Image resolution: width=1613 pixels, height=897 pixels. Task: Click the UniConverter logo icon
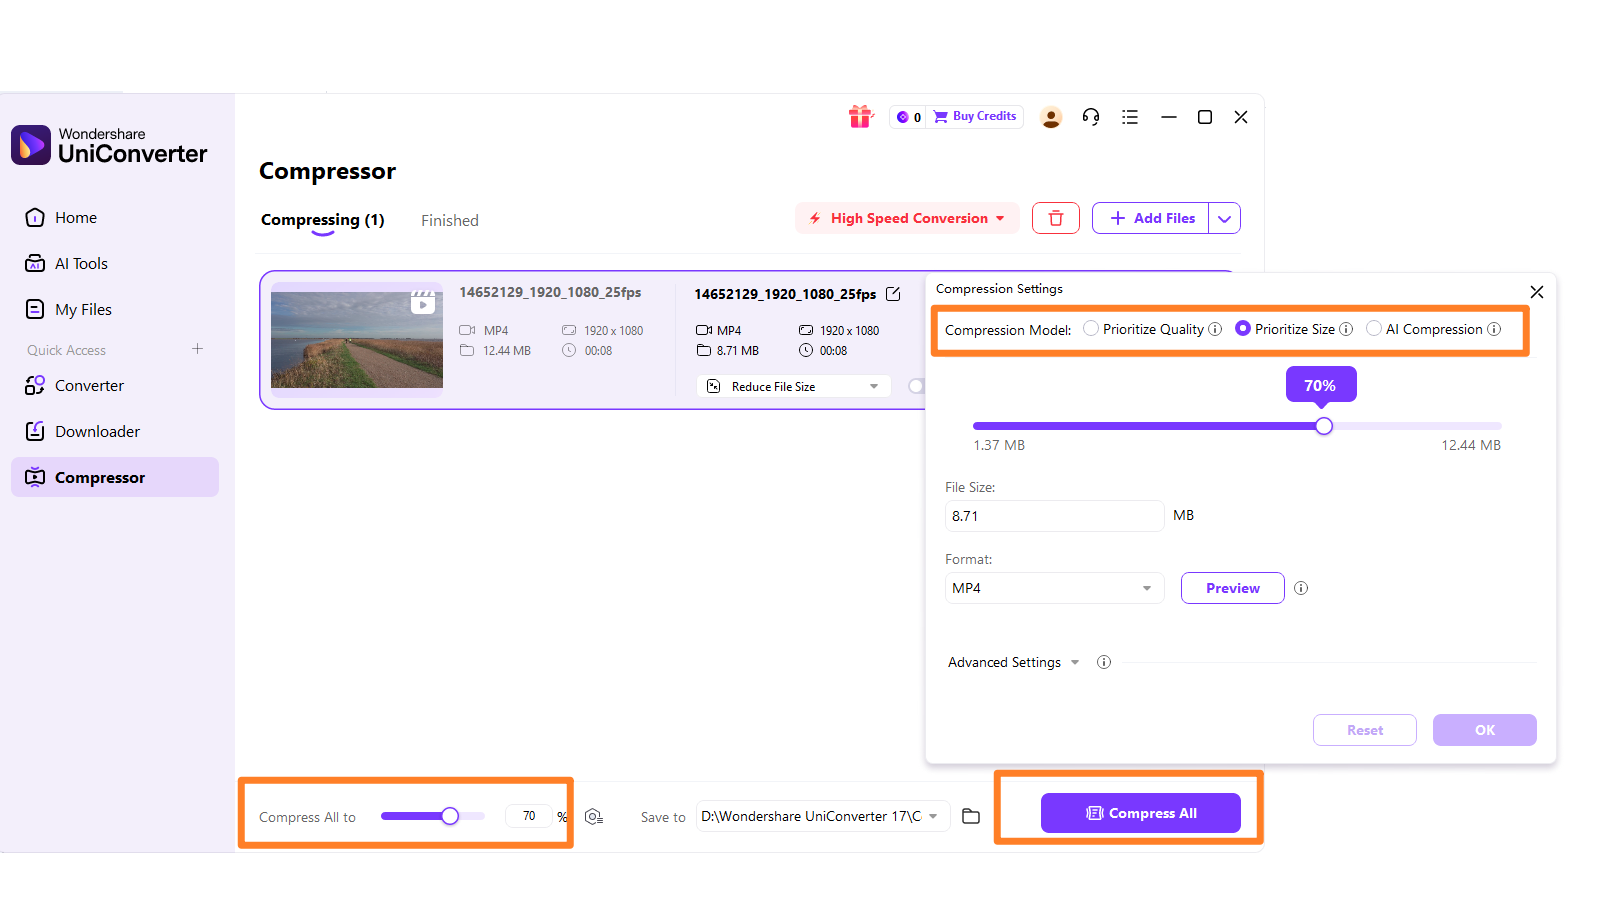[31, 145]
